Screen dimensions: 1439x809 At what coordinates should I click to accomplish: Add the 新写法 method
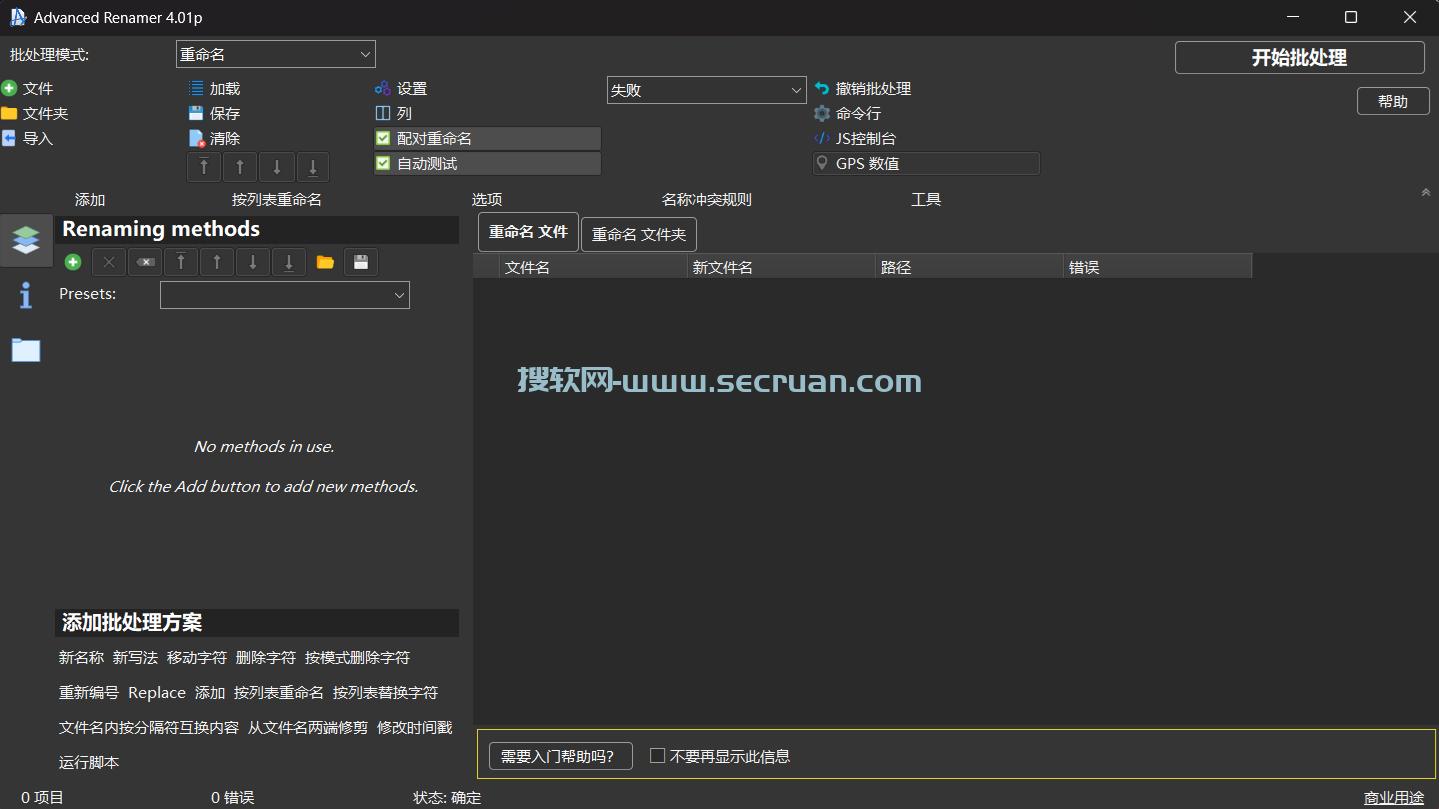tap(135, 658)
